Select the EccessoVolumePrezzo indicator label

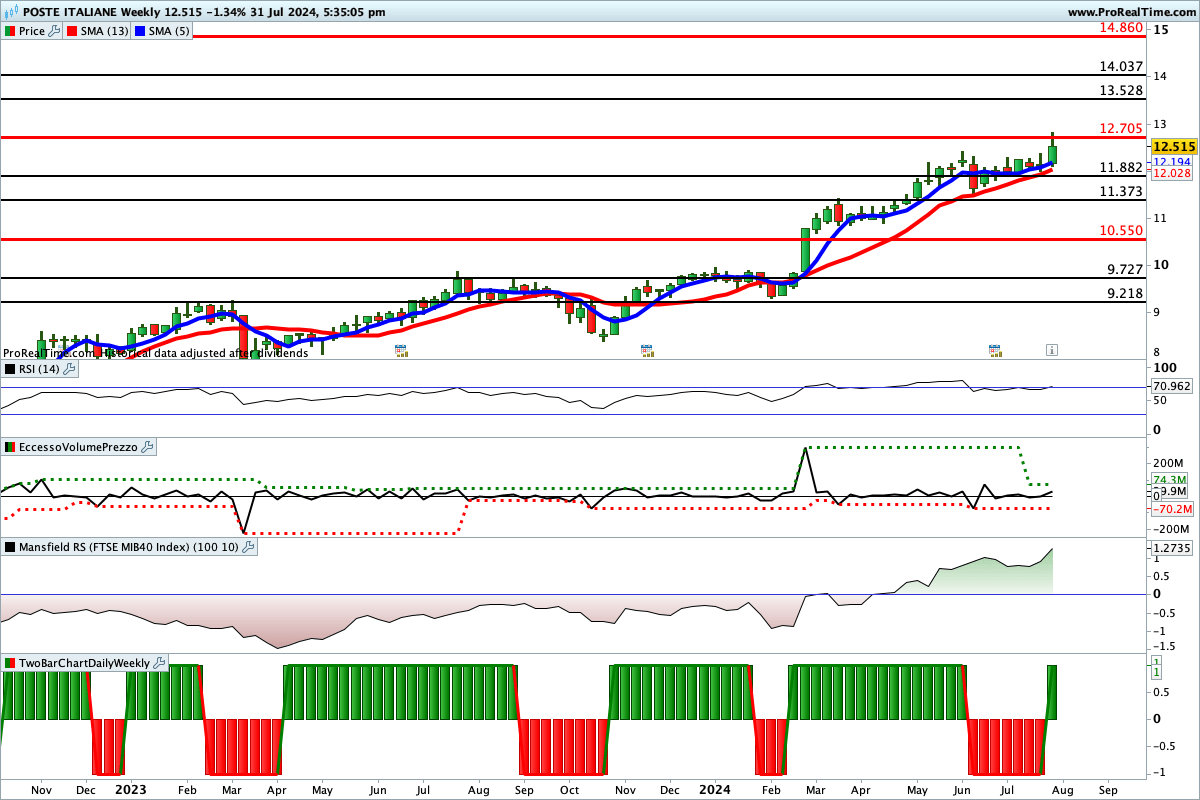point(78,447)
